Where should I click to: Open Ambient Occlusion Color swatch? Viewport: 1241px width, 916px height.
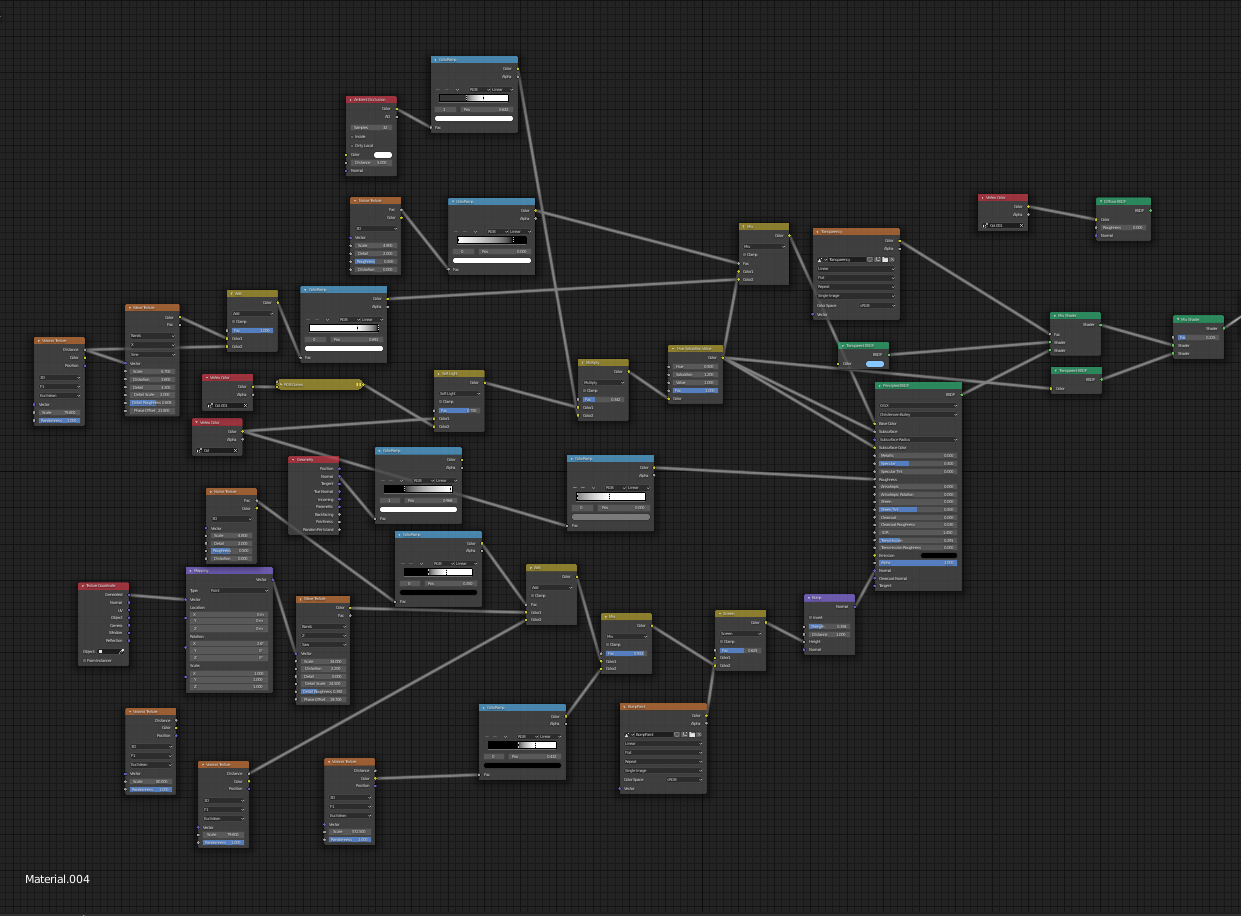(x=383, y=155)
